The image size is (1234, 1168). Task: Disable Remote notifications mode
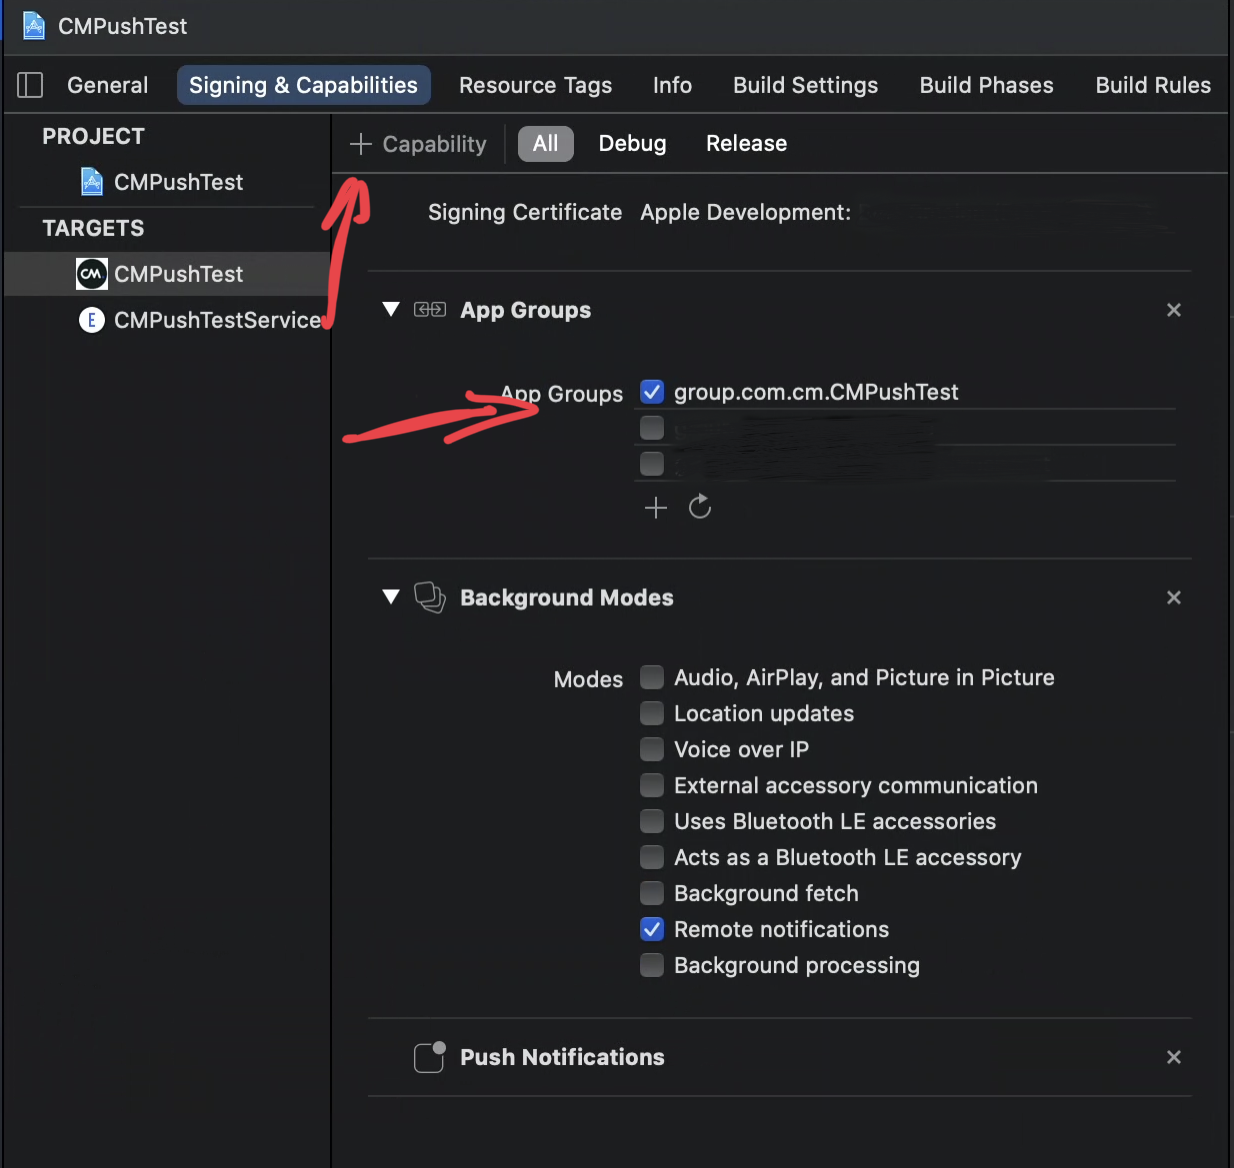coord(652,929)
